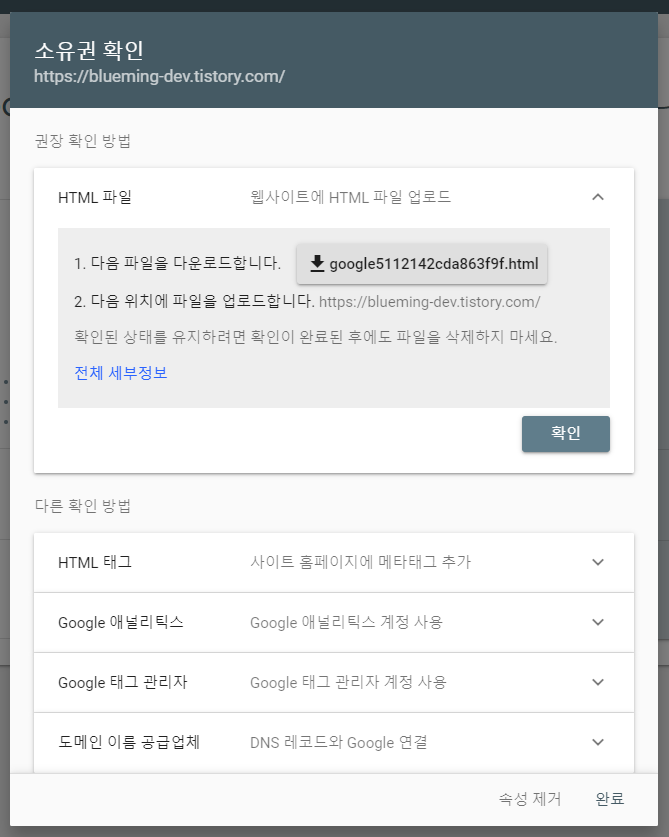
Task: Click the step 1 download instruction text
Action: 177,263
